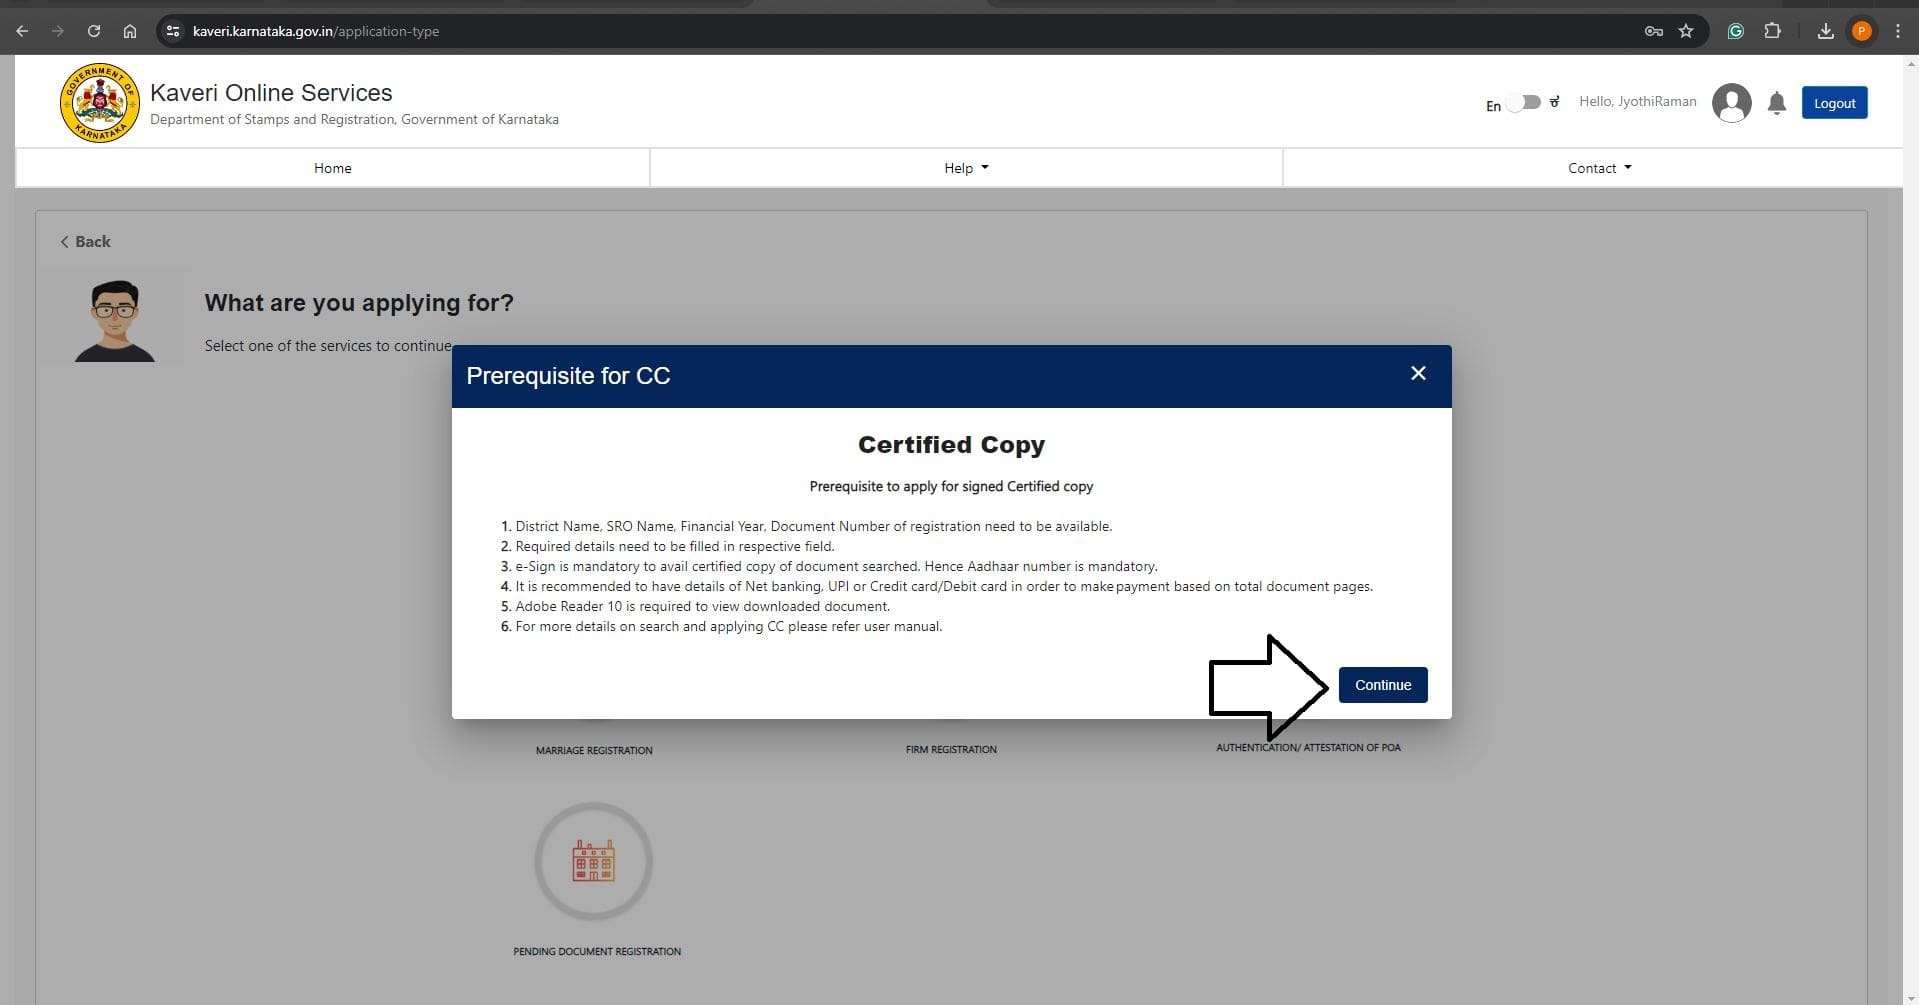Click the Karnataka government emblem logo
The image size is (1919, 1005).
click(x=99, y=103)
